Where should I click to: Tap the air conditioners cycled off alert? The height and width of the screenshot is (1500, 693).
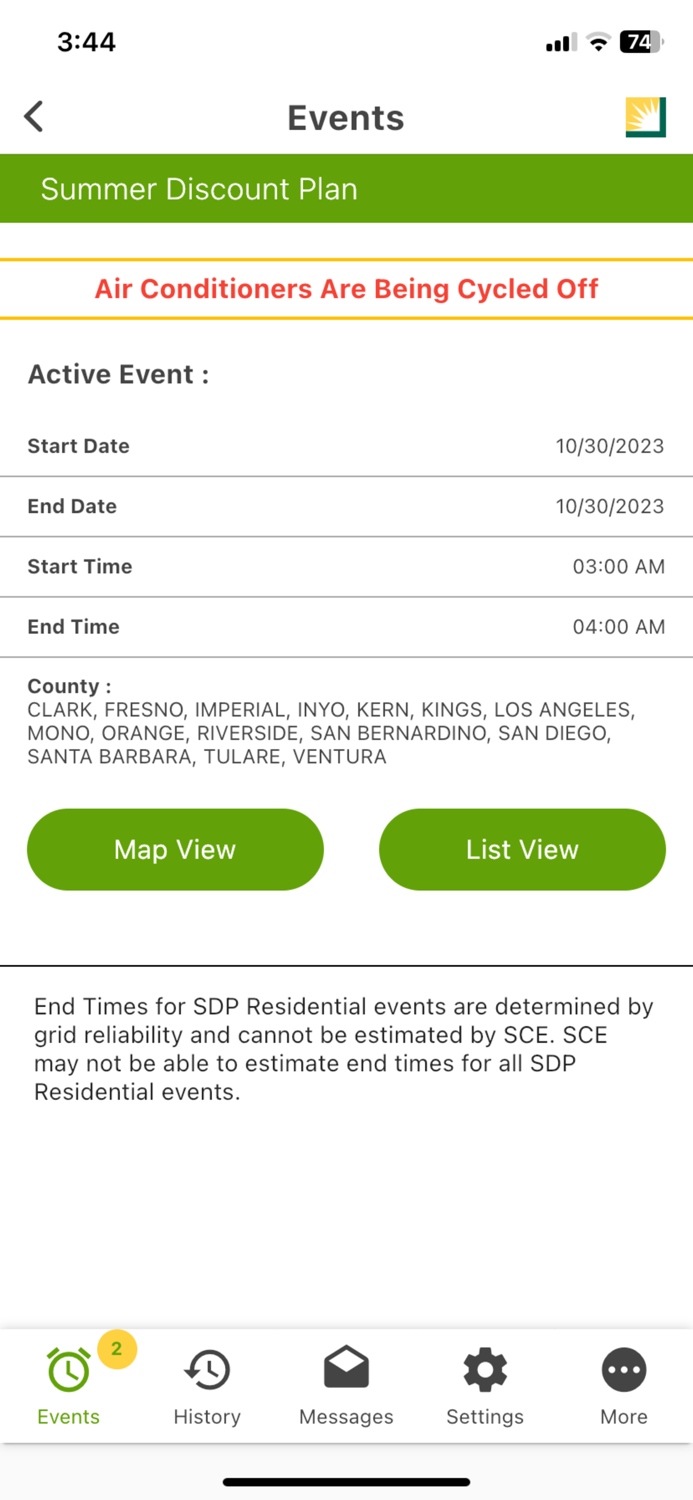pos(346,288)
